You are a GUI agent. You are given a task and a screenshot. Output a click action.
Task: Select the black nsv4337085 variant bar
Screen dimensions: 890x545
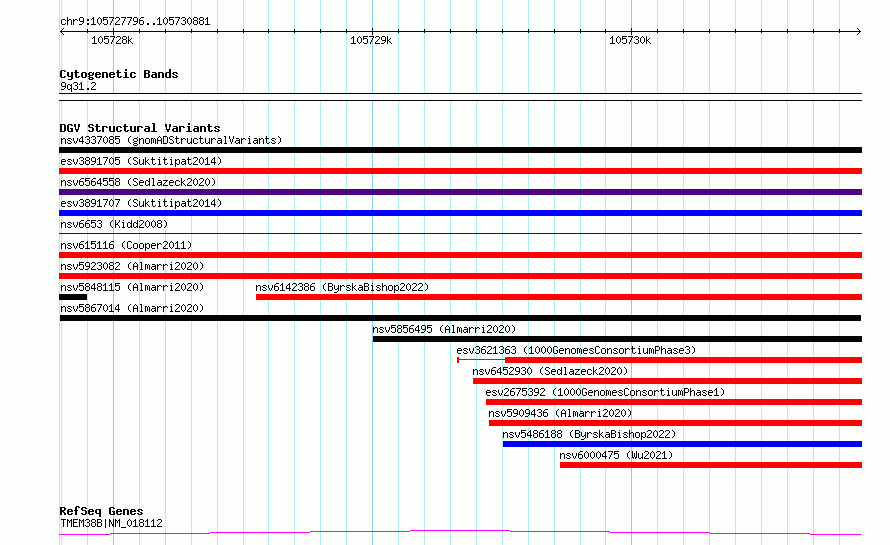(460, 150)
